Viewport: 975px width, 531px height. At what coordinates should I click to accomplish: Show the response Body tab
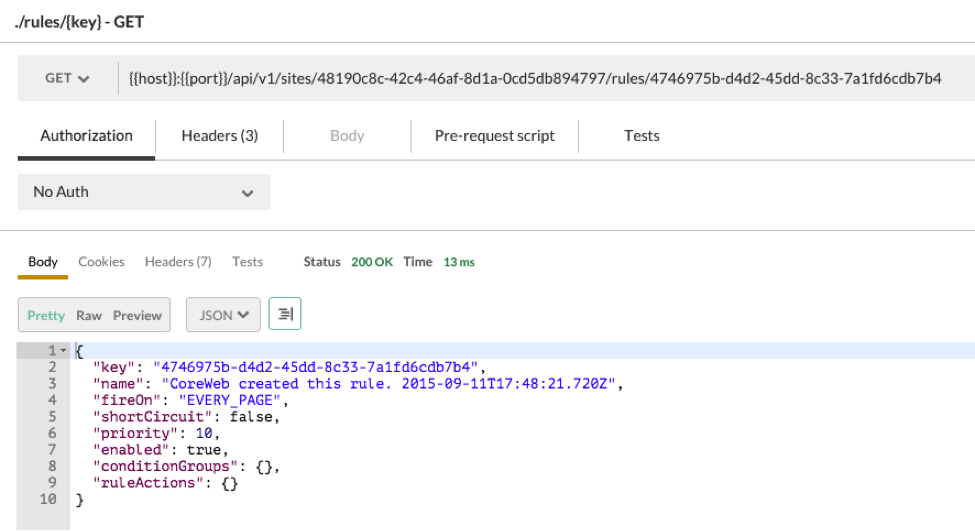43,262
